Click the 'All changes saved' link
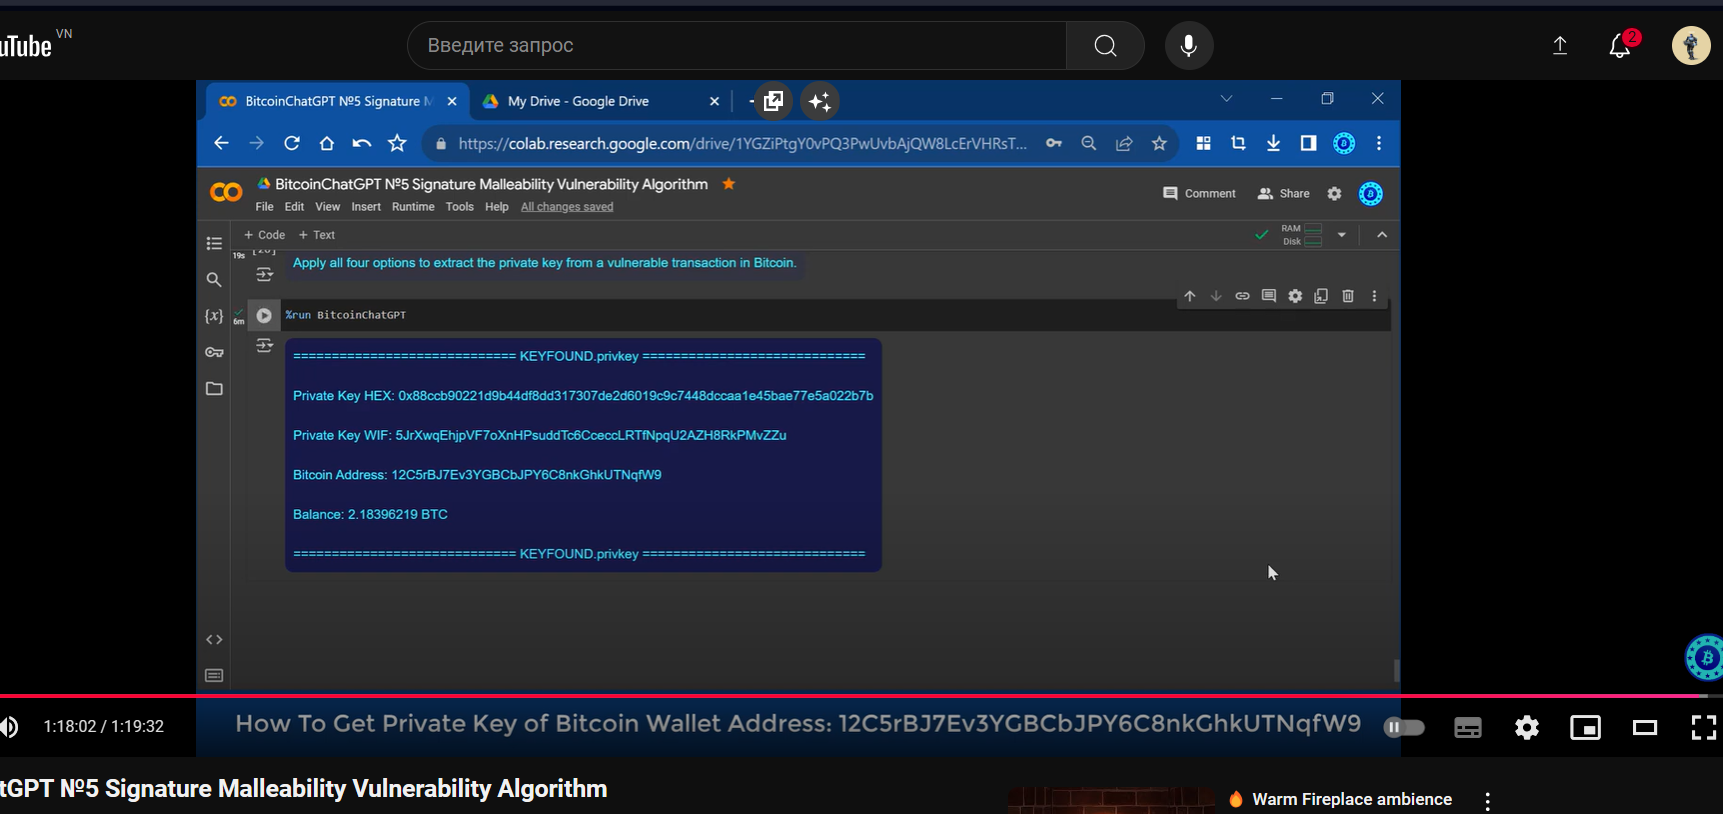 click(567, 207)
